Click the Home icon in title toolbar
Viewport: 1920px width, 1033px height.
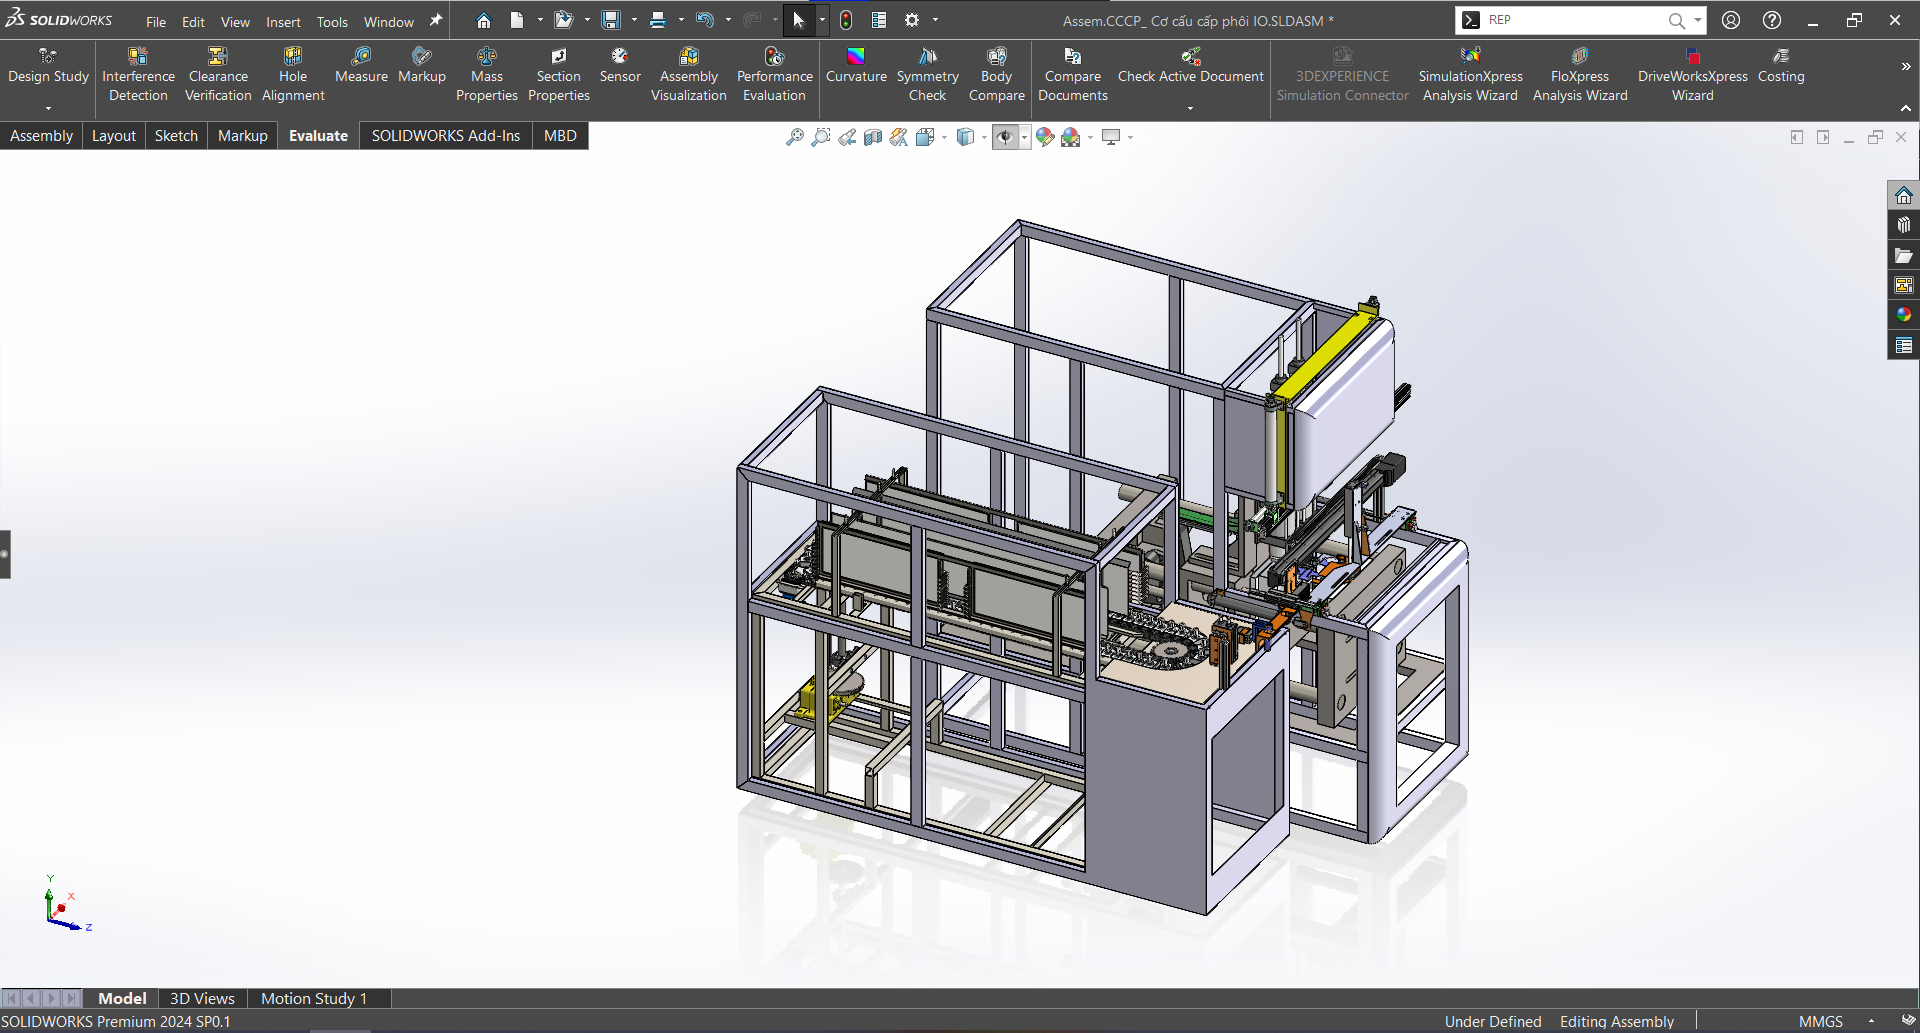[x=484, y=20]
